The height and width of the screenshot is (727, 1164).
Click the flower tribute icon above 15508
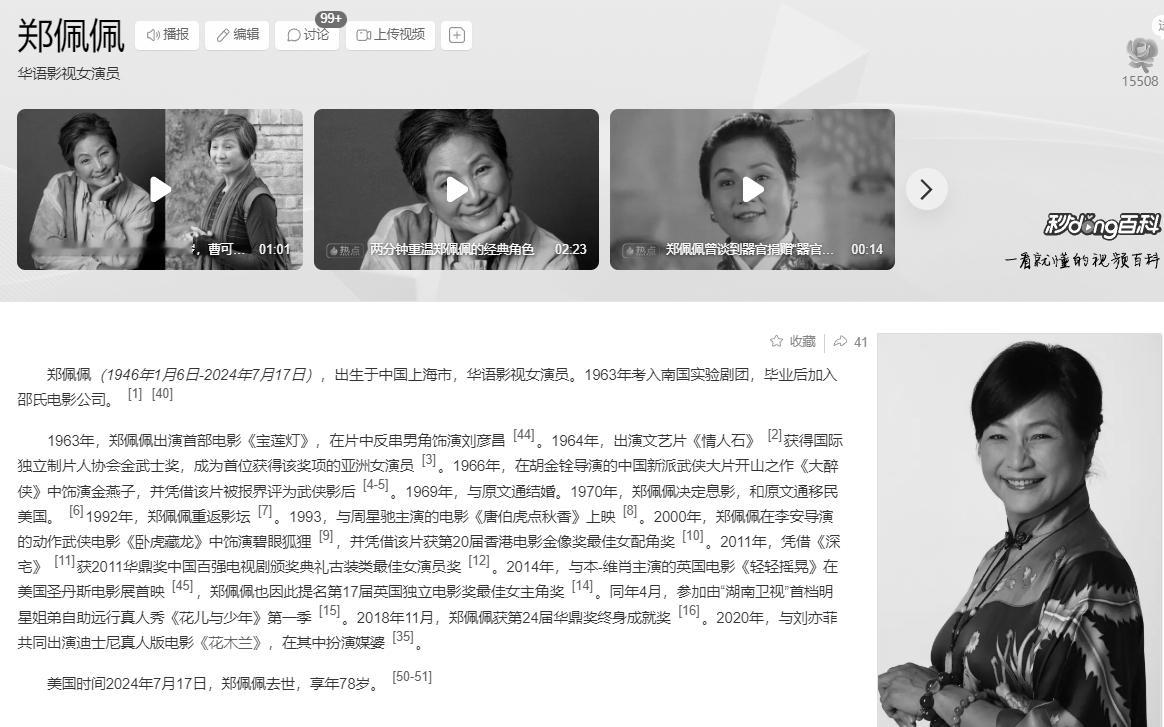1140,54
